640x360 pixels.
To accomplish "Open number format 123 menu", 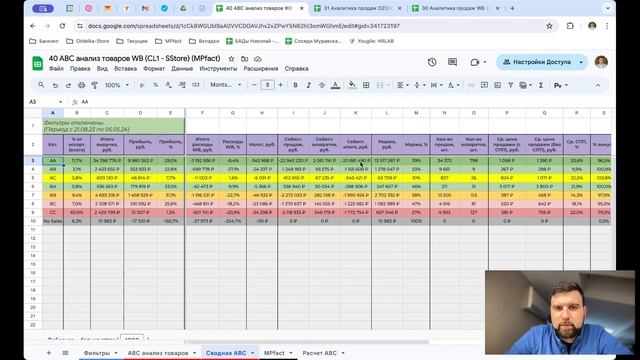I will coord(196,85).
